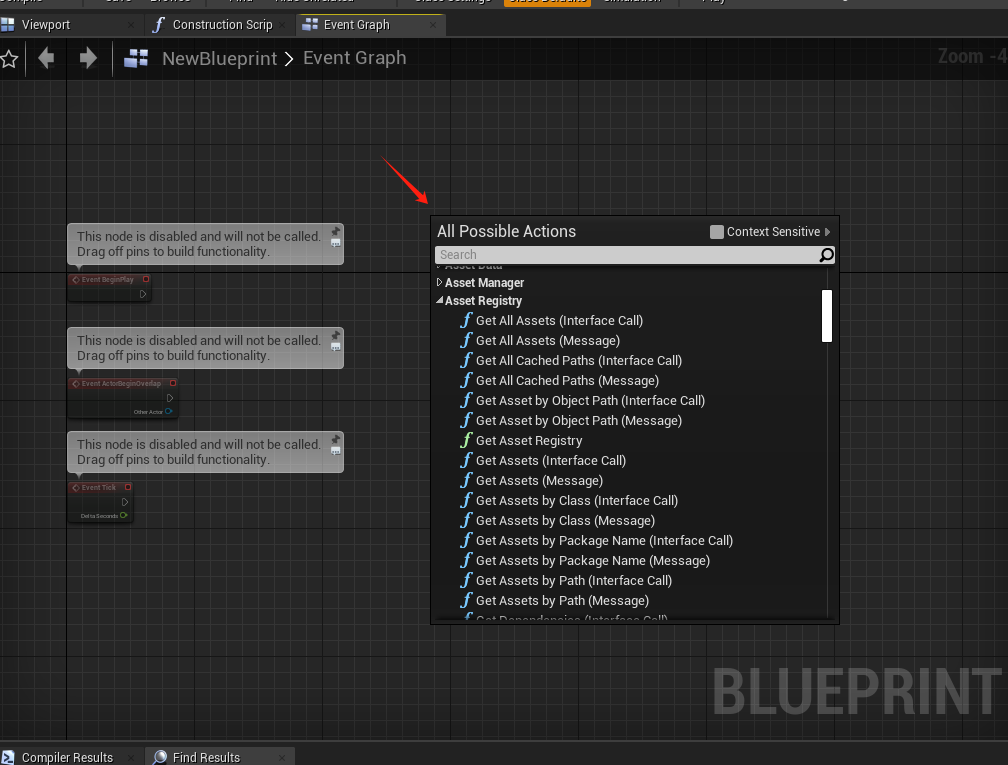
Task: Select Get Assets by Path (Interface Call)
Action: pos(574,580)
